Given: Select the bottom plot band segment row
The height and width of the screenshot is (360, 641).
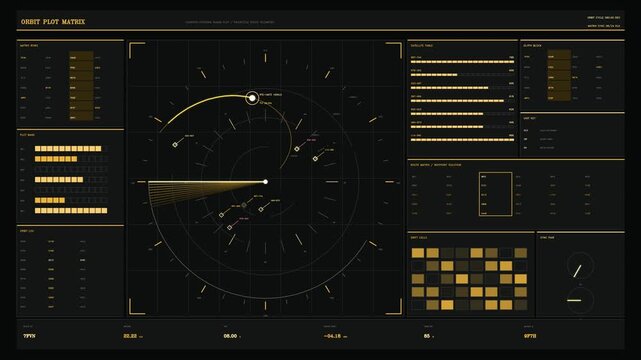Looking at the screenshot, I should [x=71, y=211].
